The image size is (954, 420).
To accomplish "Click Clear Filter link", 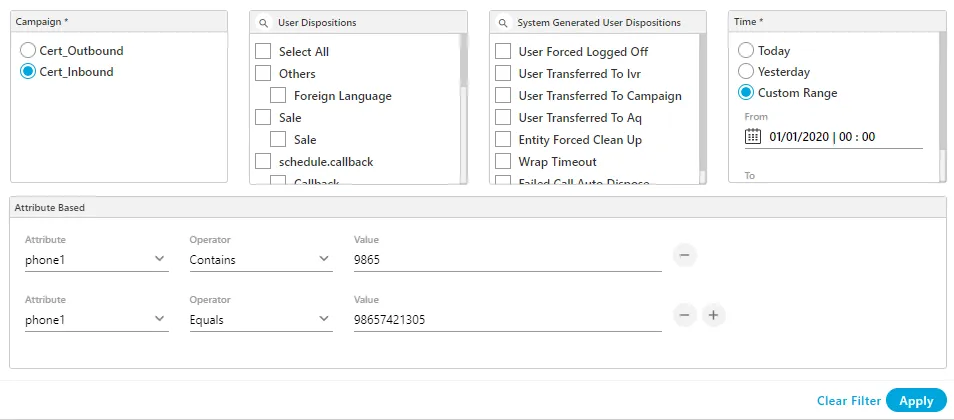I will coord(849,401).
